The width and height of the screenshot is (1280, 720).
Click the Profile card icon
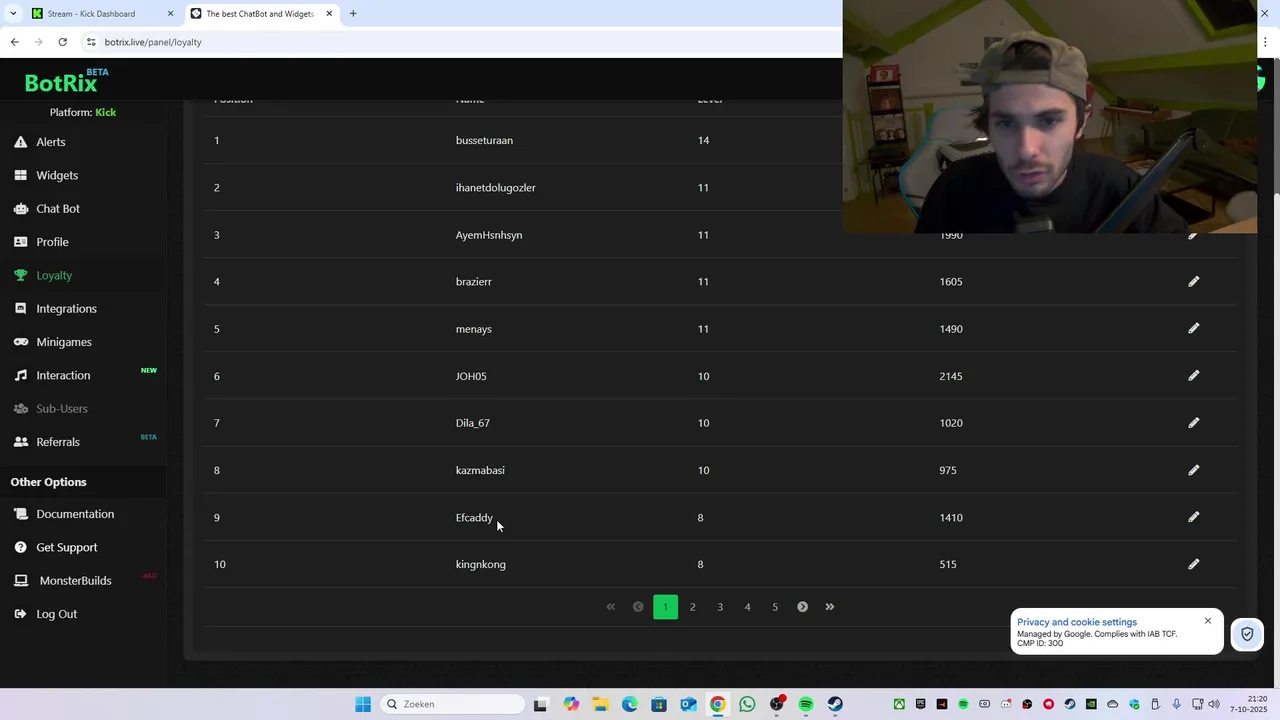[20, 242]
